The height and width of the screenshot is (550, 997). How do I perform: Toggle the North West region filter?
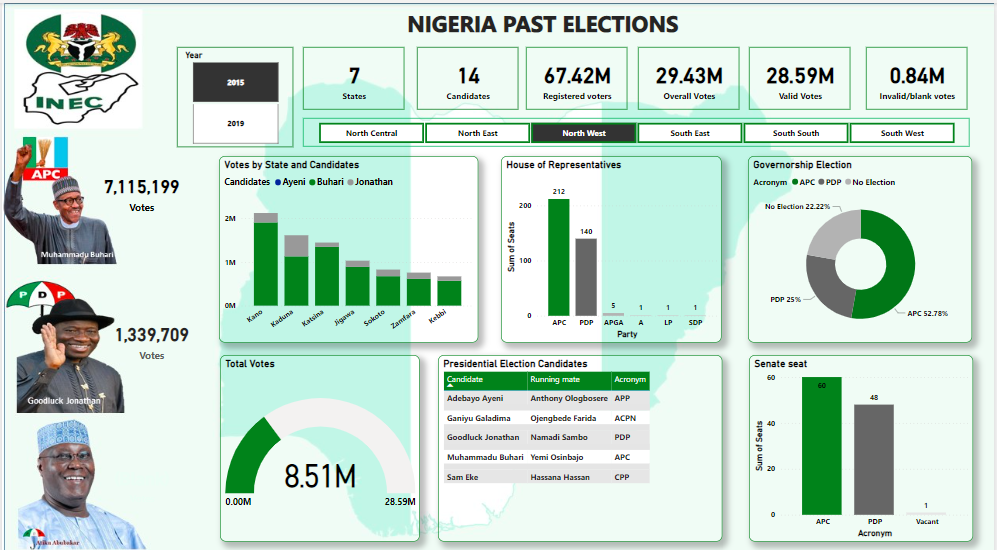pos(583,133)
